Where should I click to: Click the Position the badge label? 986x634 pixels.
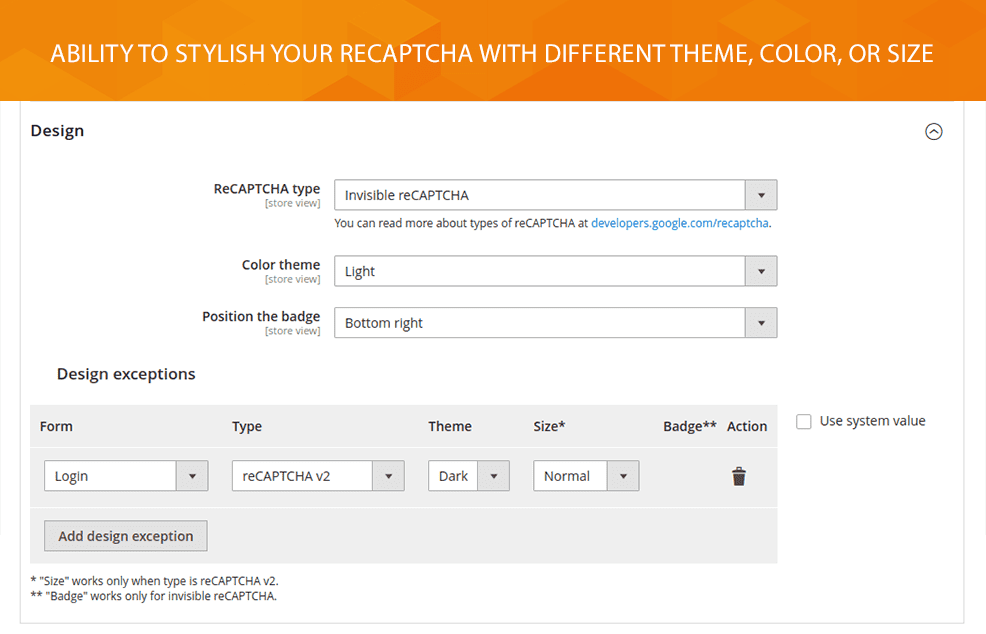click(x=261, y=316)
